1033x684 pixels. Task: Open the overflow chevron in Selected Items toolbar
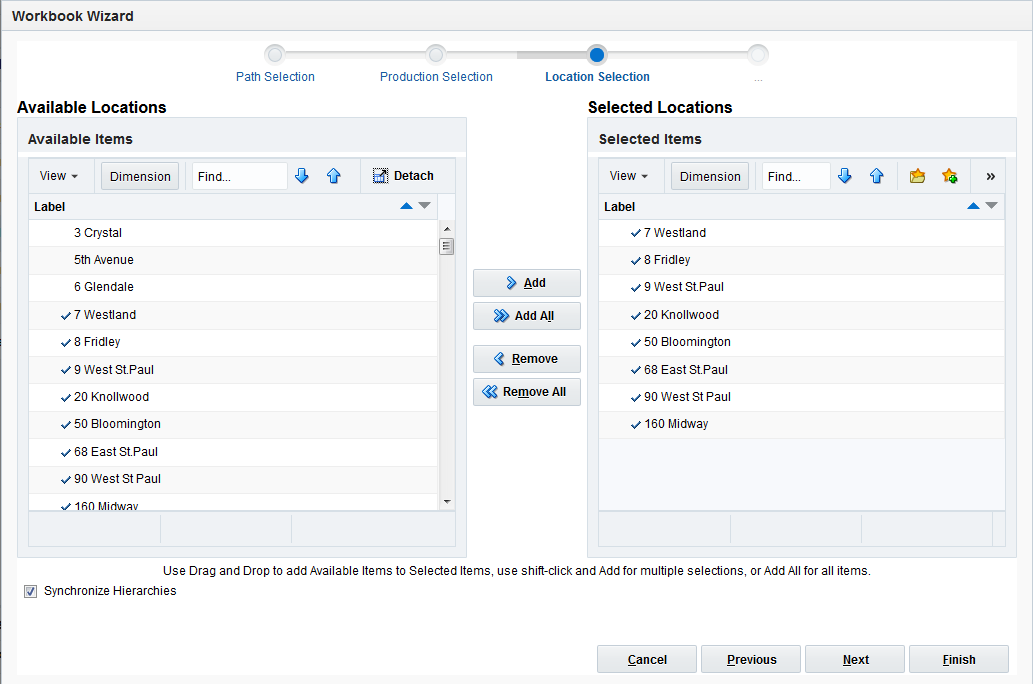[990, 177]
